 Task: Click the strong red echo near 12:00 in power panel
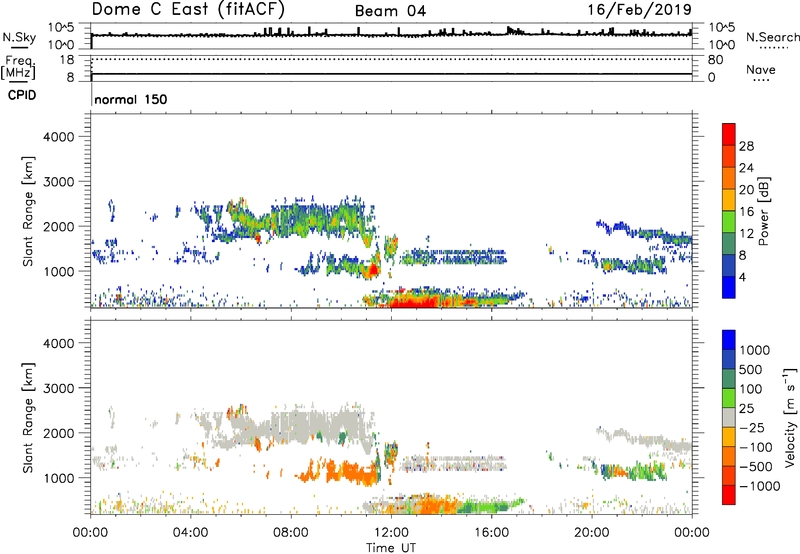[x=413, y=301]
